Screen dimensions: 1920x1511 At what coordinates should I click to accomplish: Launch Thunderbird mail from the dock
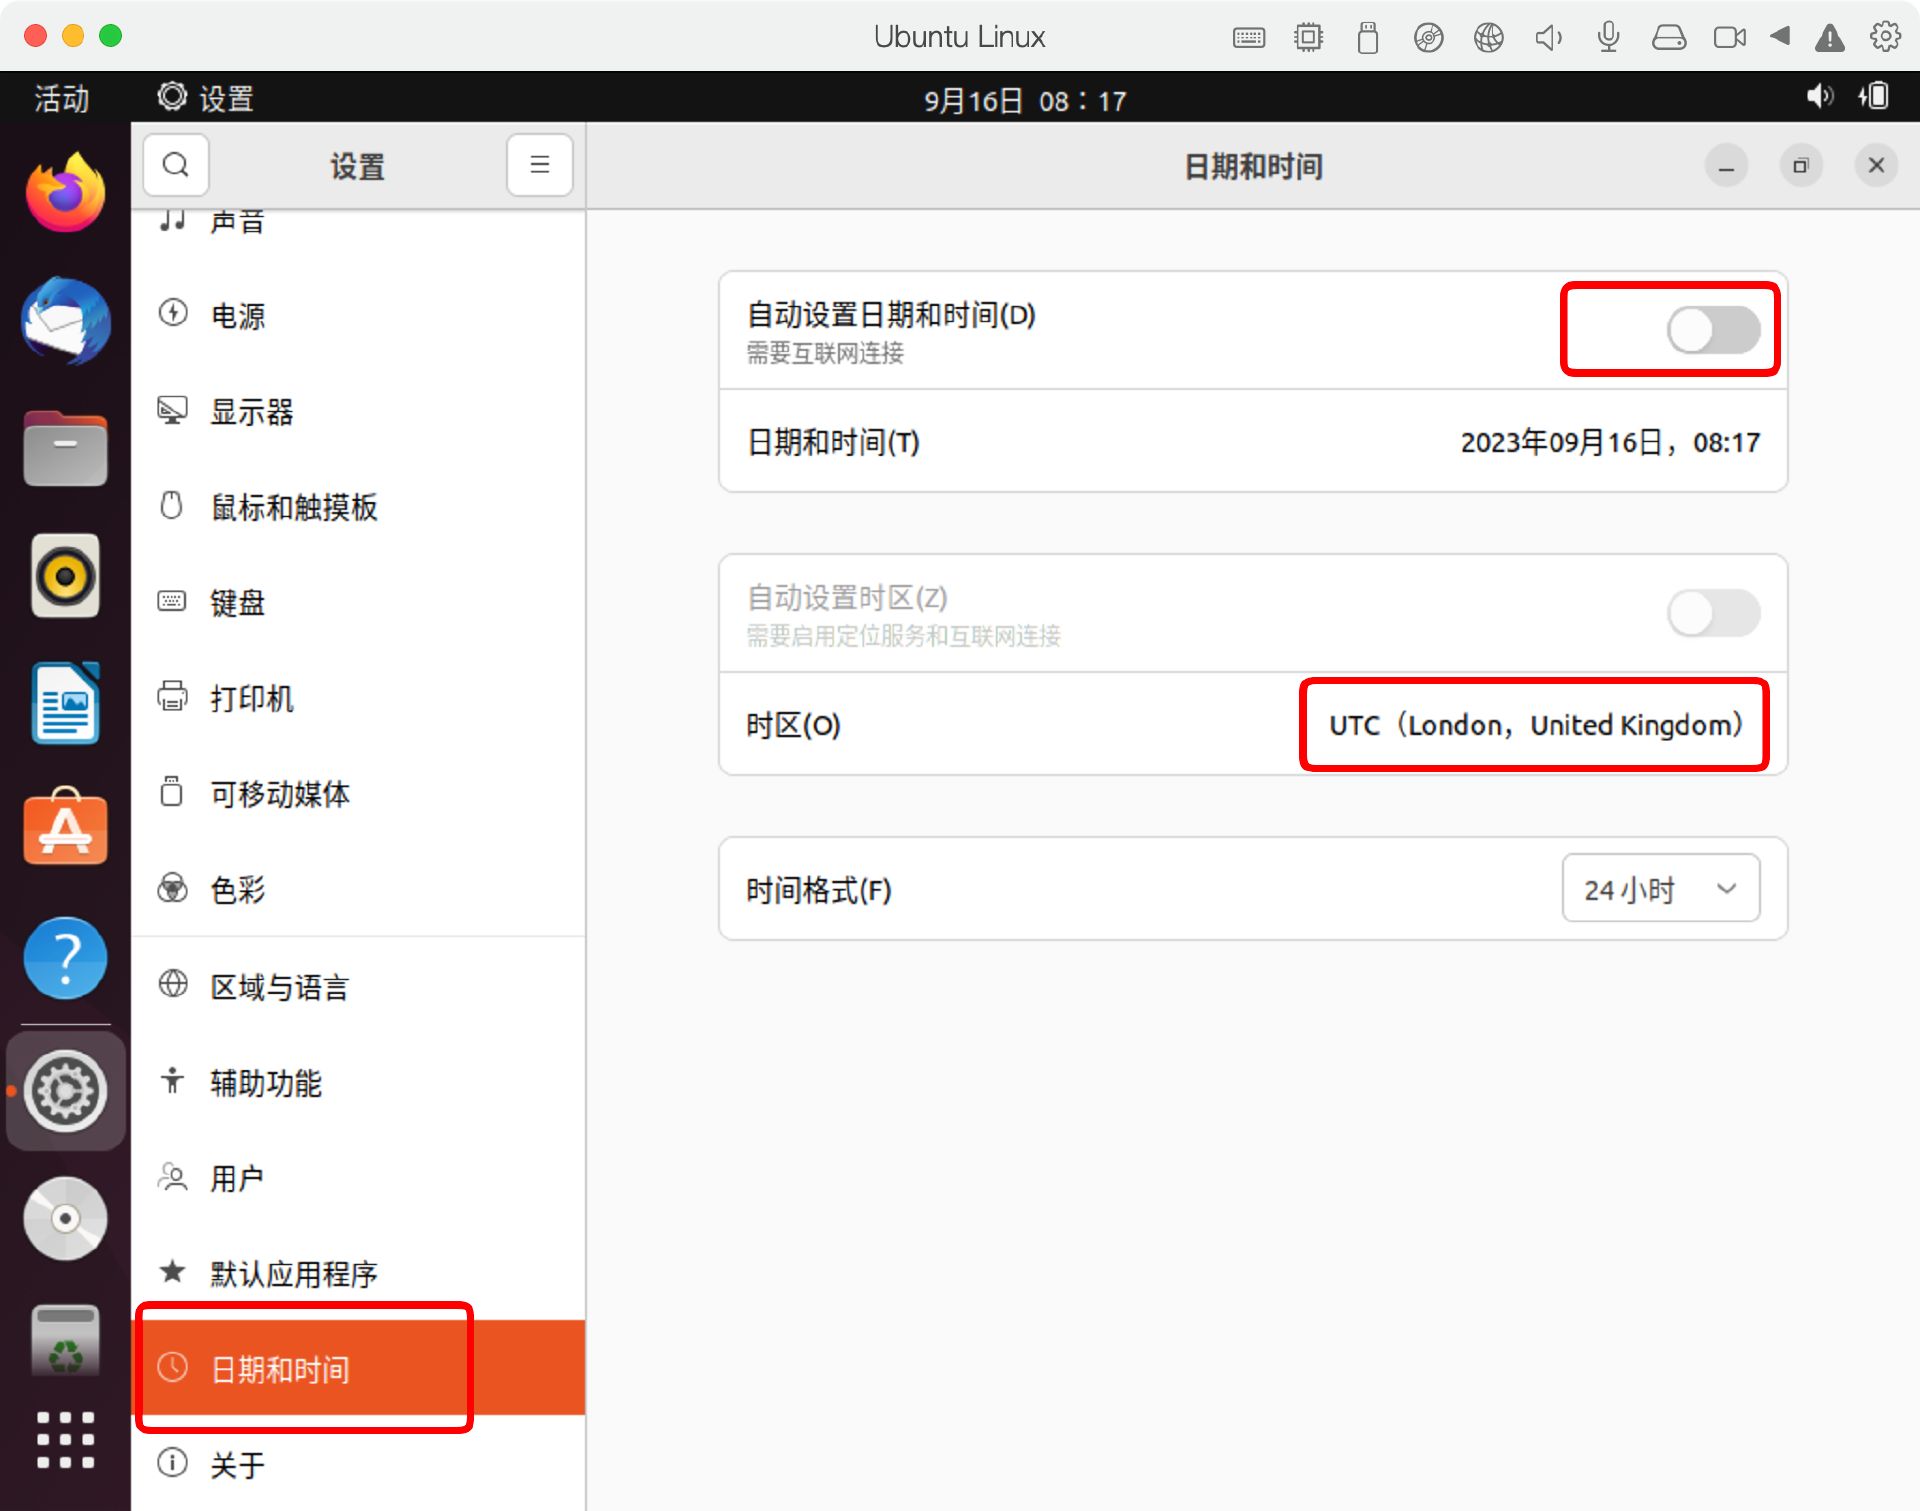pos(65,321)
